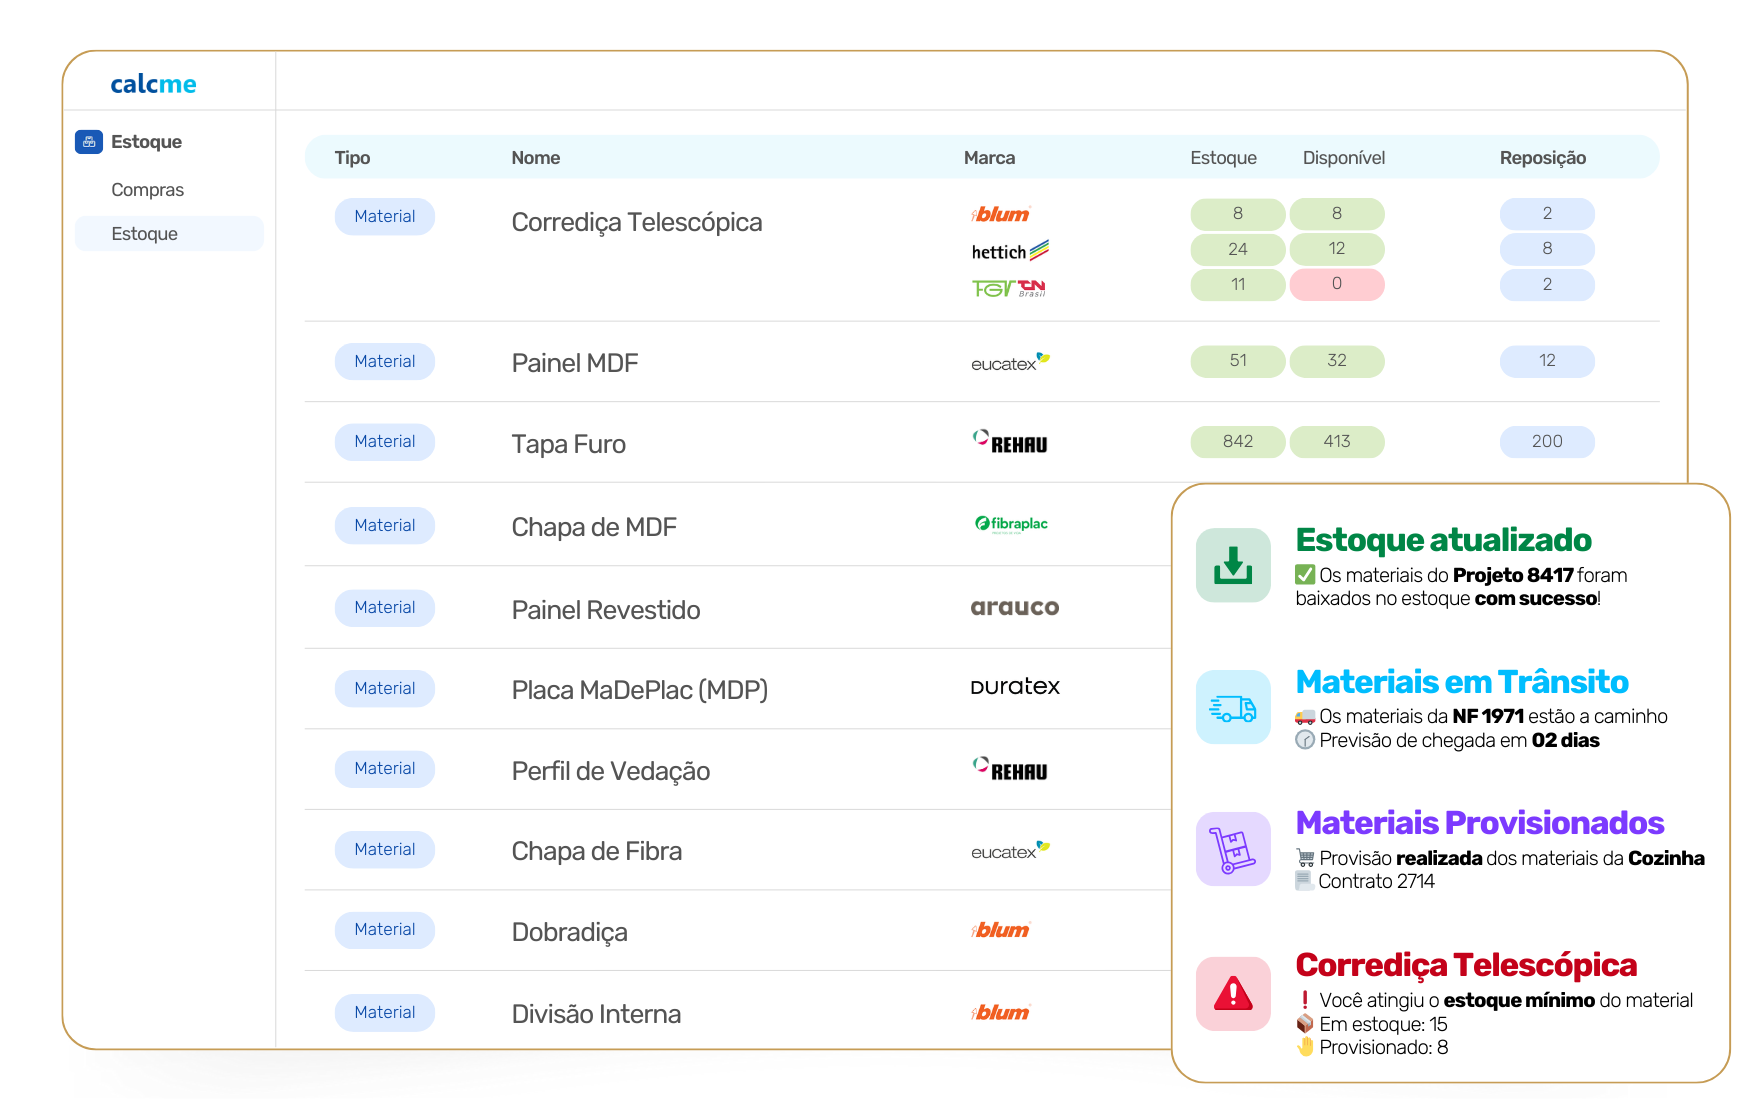Click the arauco brand logo
Screen dimensions: 1750x1100
pos(1014,607)
